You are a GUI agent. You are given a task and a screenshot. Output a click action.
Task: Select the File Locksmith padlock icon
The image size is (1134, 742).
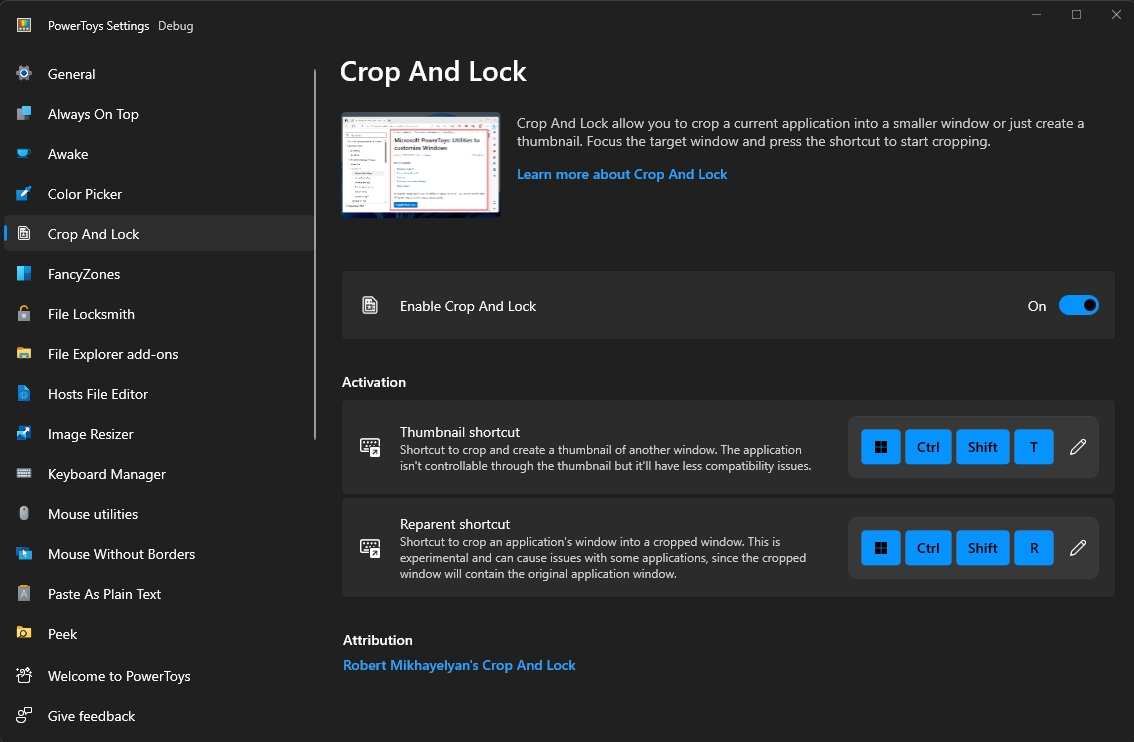coord(24,313)
